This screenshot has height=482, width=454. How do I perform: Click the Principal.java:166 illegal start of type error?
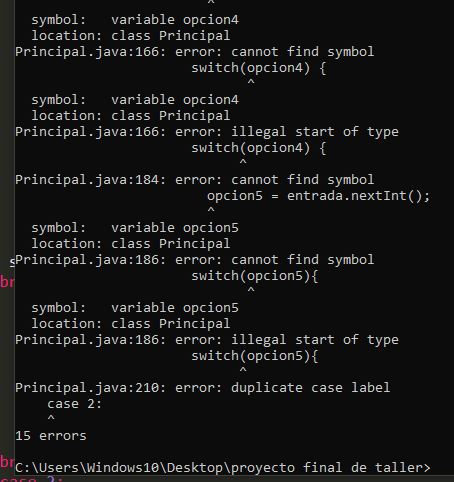tap(207, 132)
